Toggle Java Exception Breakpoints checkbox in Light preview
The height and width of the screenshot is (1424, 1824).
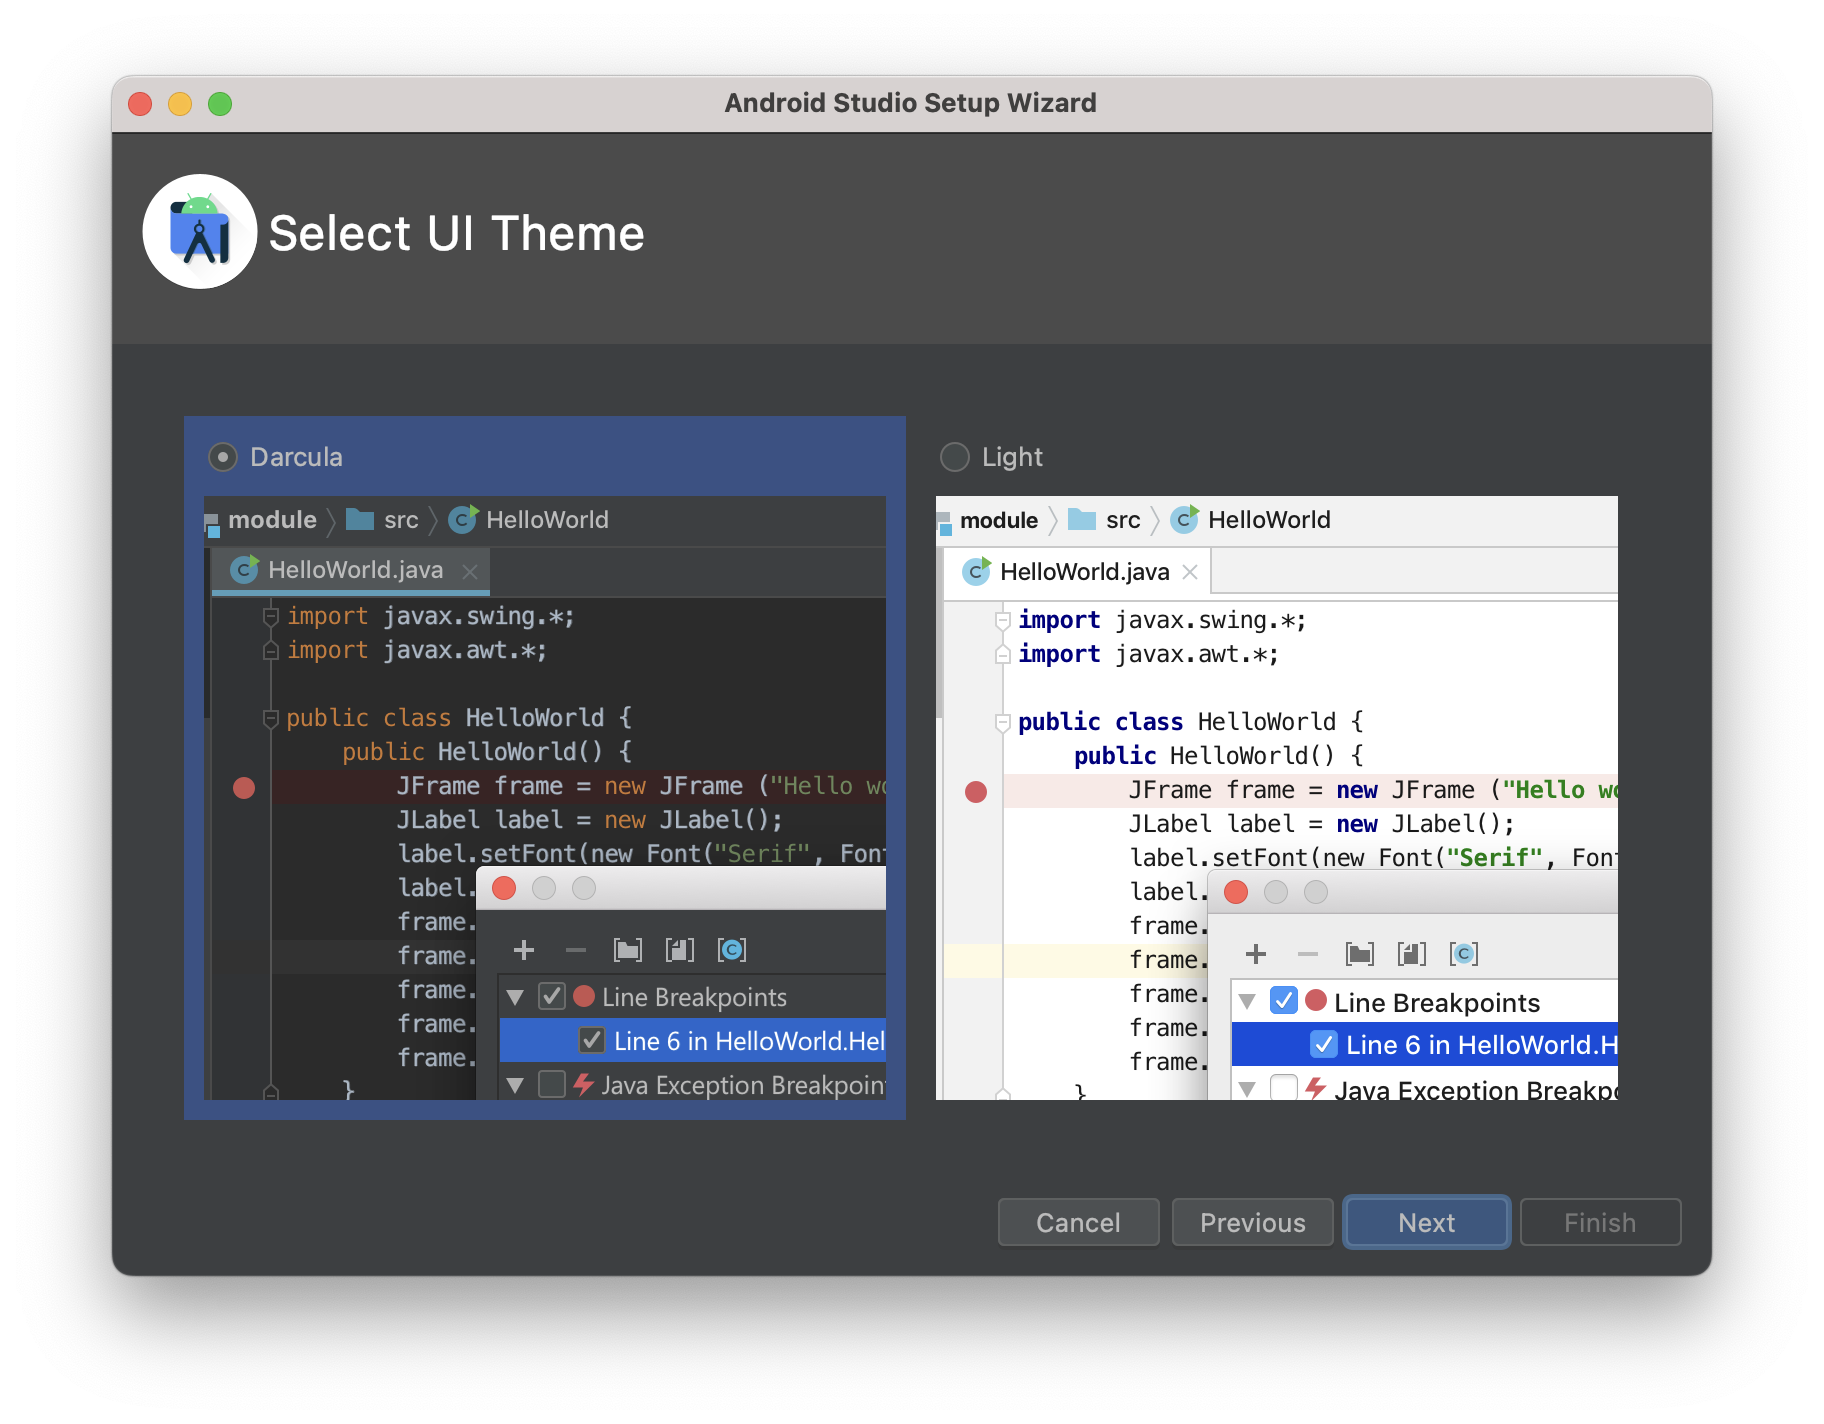pos(1284,1087)
